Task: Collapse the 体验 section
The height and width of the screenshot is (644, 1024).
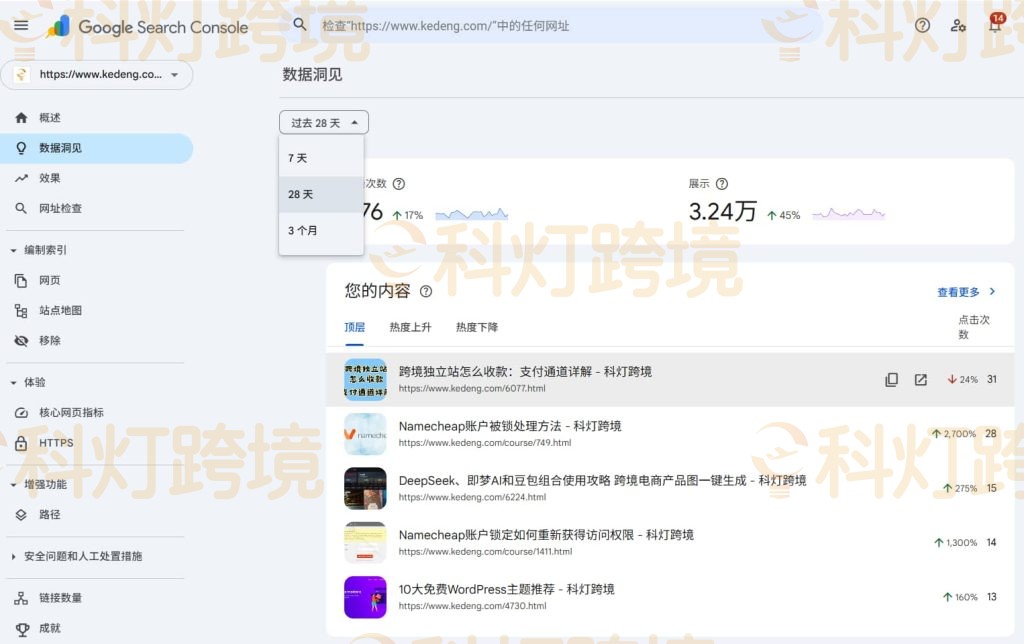Action: point(14,382)
